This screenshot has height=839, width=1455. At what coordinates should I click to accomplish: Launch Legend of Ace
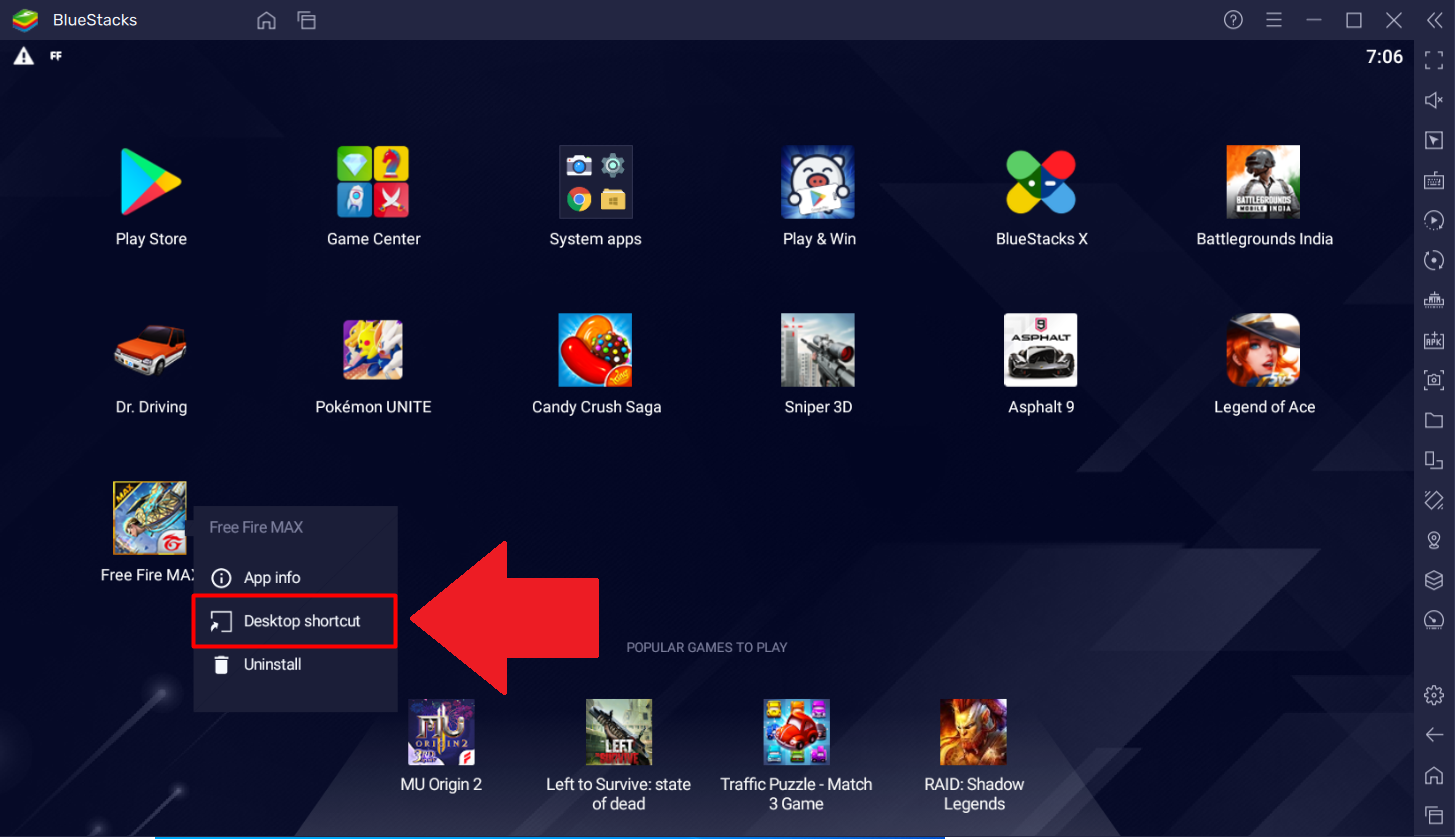click(1264, 350)
